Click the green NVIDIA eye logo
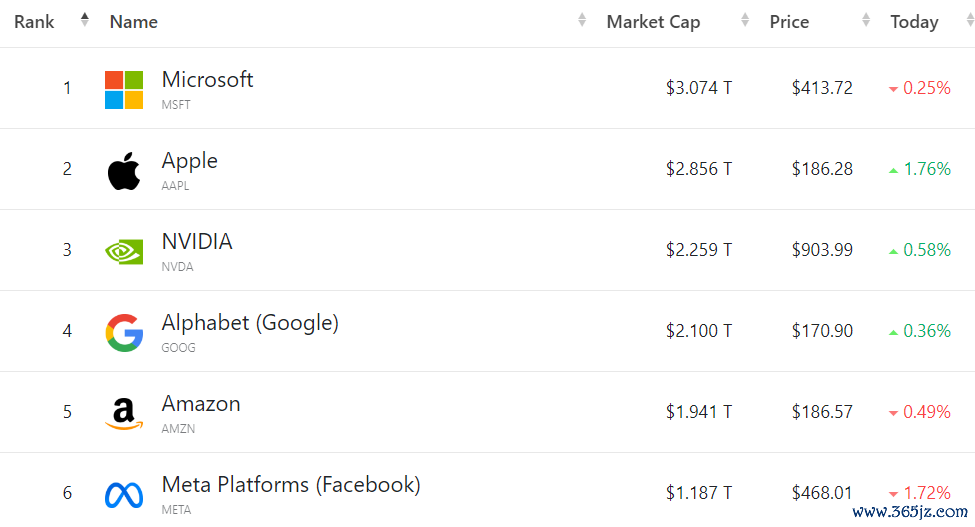 tap(124, 252)
